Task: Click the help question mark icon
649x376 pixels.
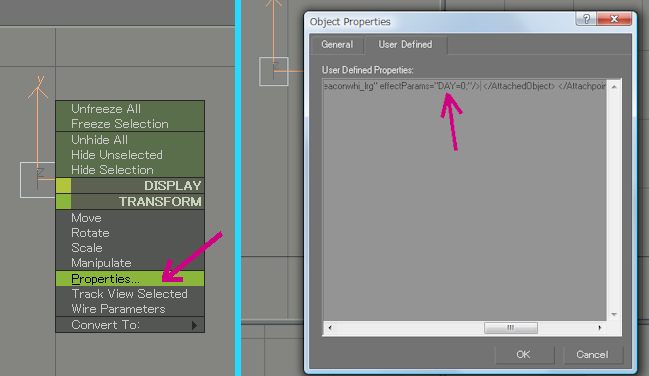Action: point(586,19)
